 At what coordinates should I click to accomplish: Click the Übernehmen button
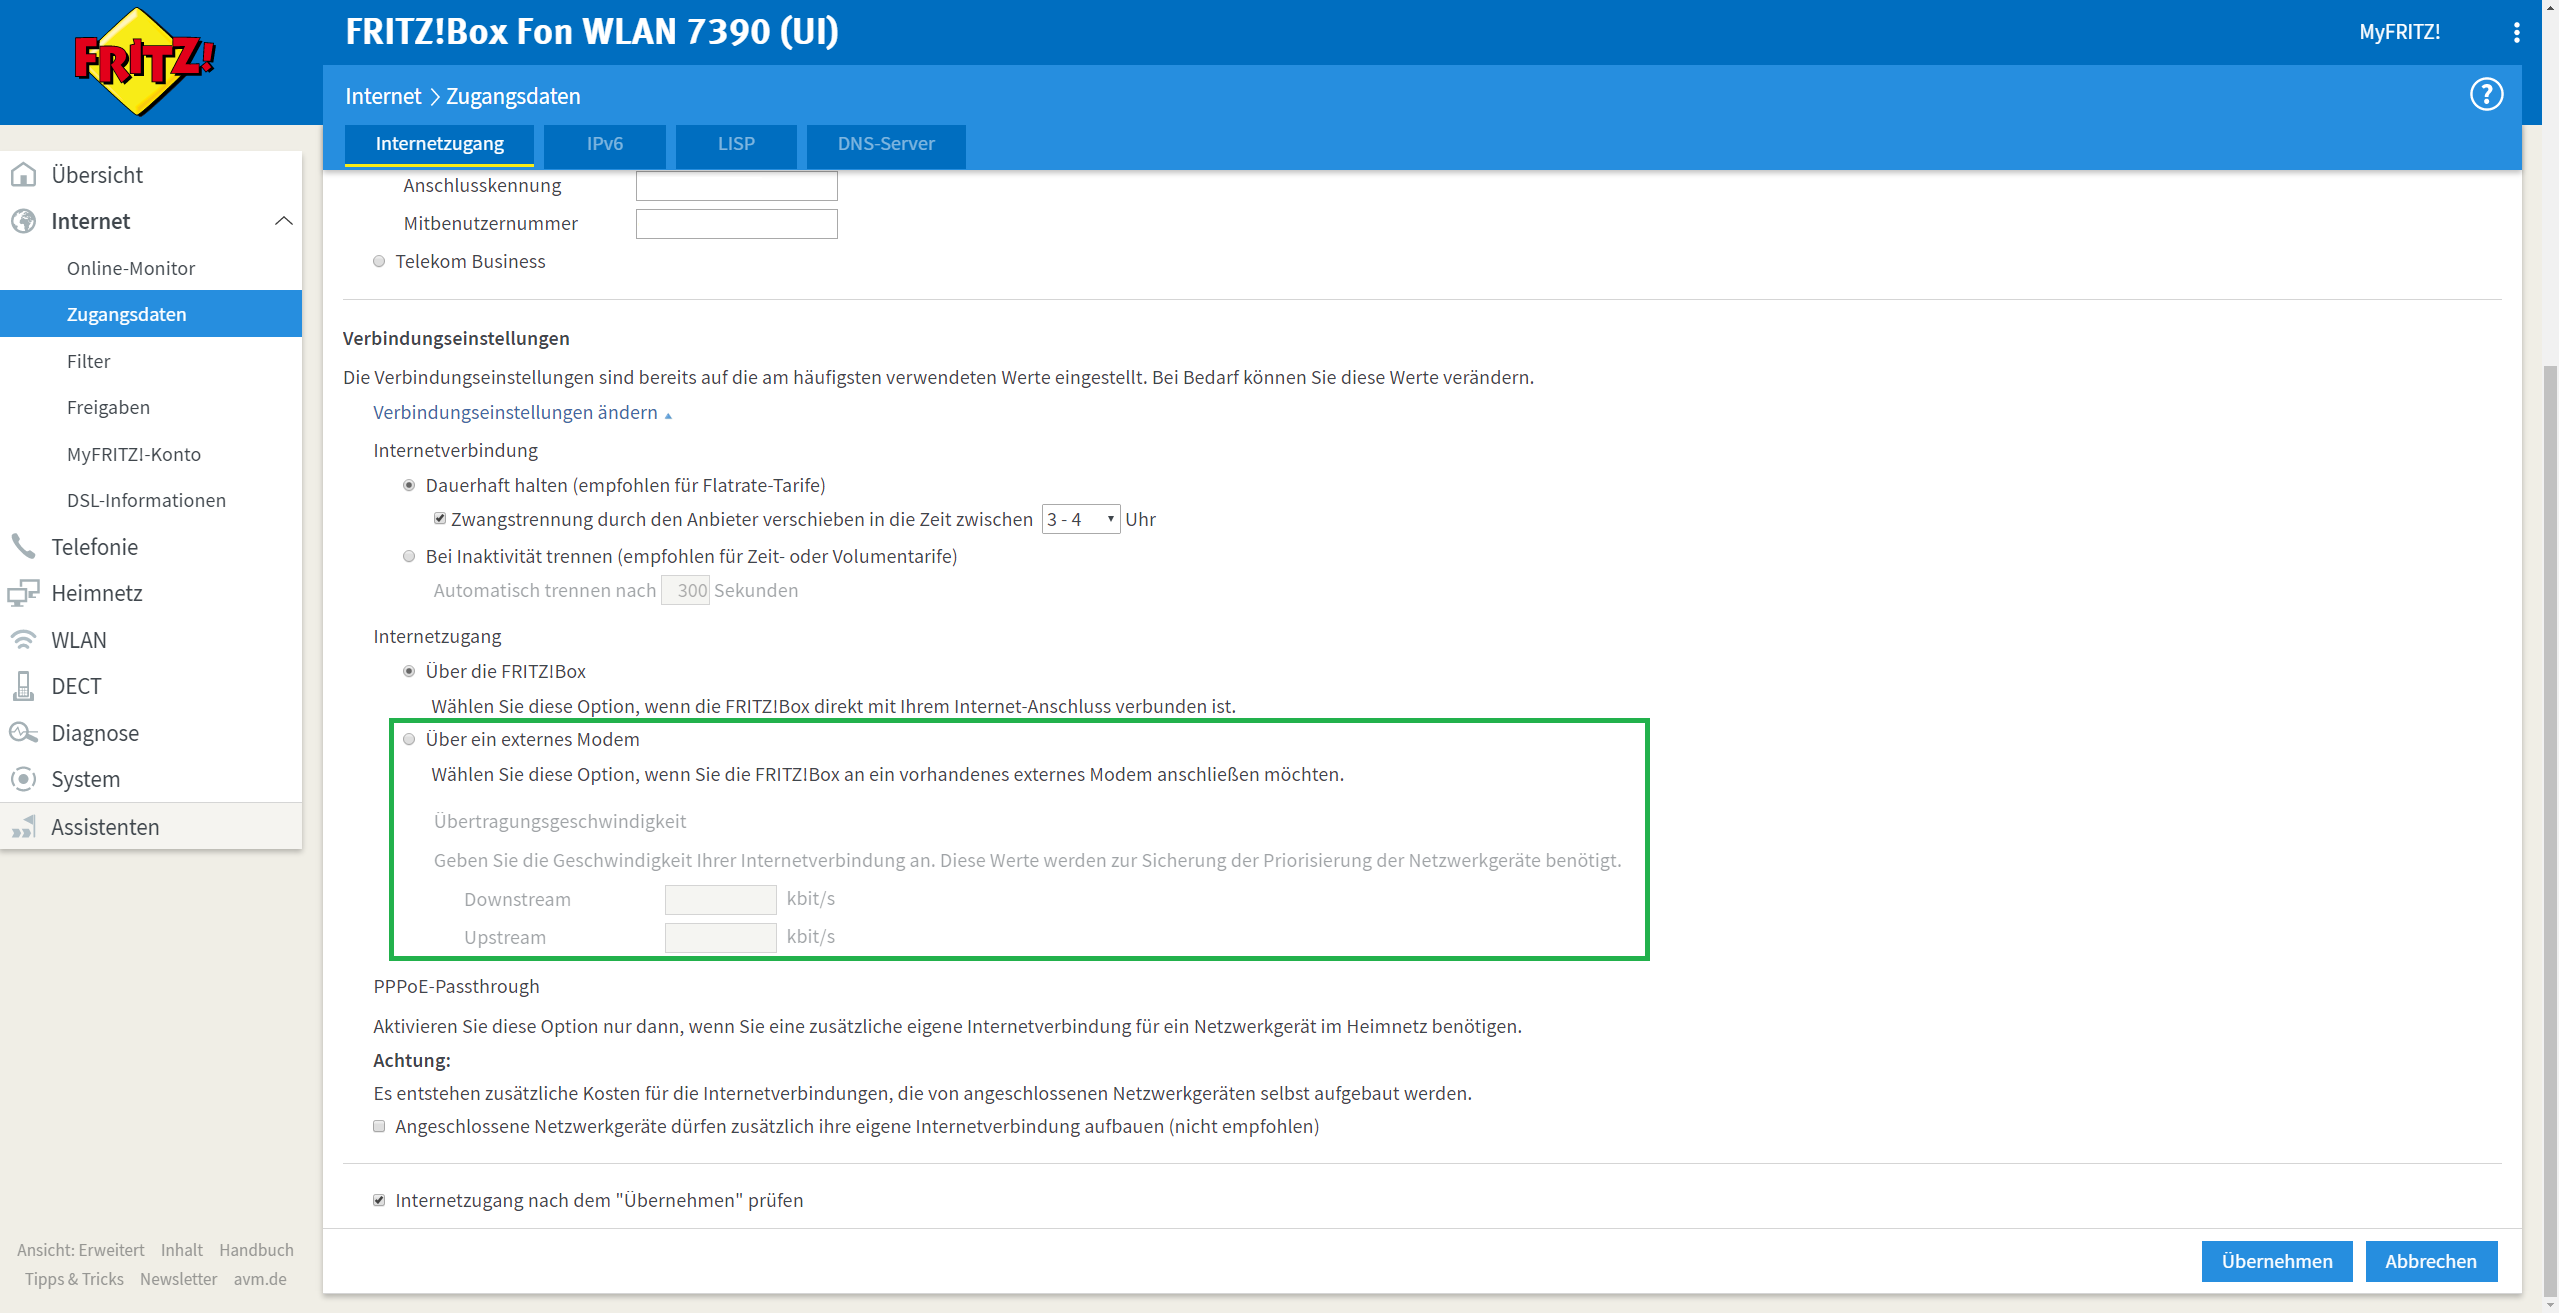point(2276,1261)
